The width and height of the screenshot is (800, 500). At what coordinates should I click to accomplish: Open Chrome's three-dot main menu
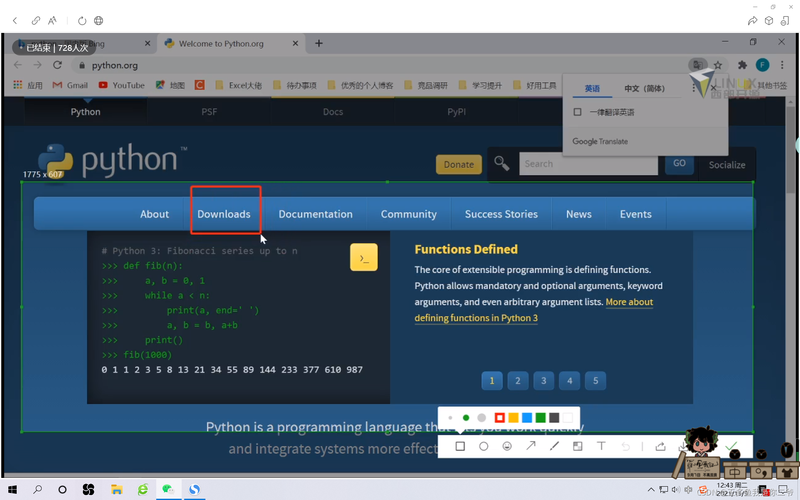tap(782, 65)
